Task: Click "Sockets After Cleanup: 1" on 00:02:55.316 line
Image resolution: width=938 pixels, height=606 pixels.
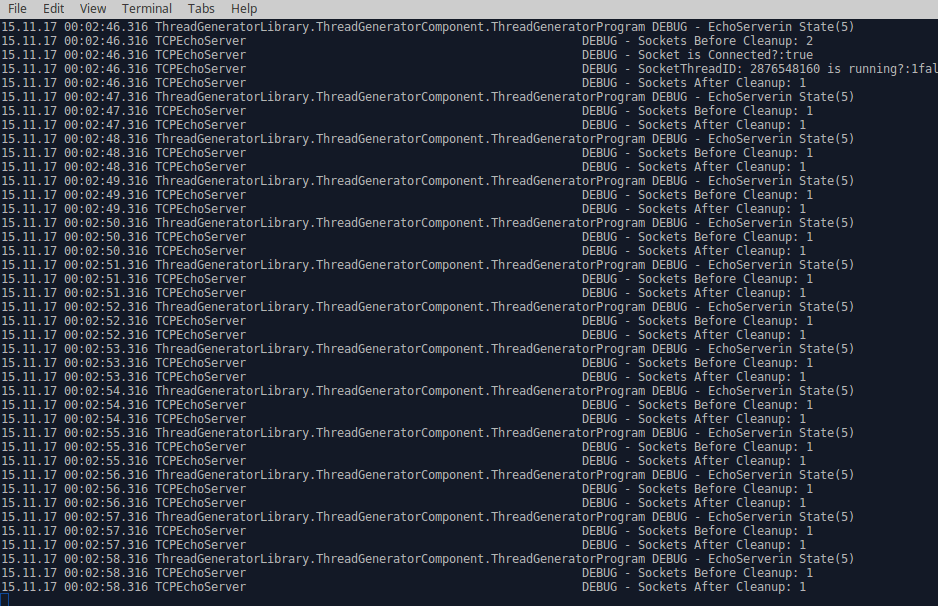Action: 721,461
